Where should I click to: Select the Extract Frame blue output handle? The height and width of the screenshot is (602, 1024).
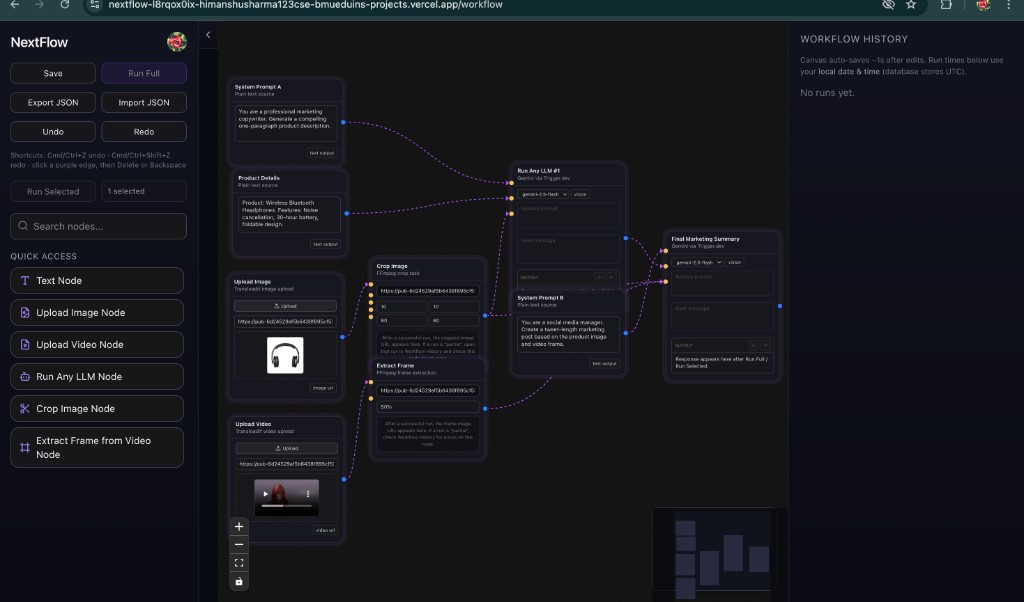(485, 408)
